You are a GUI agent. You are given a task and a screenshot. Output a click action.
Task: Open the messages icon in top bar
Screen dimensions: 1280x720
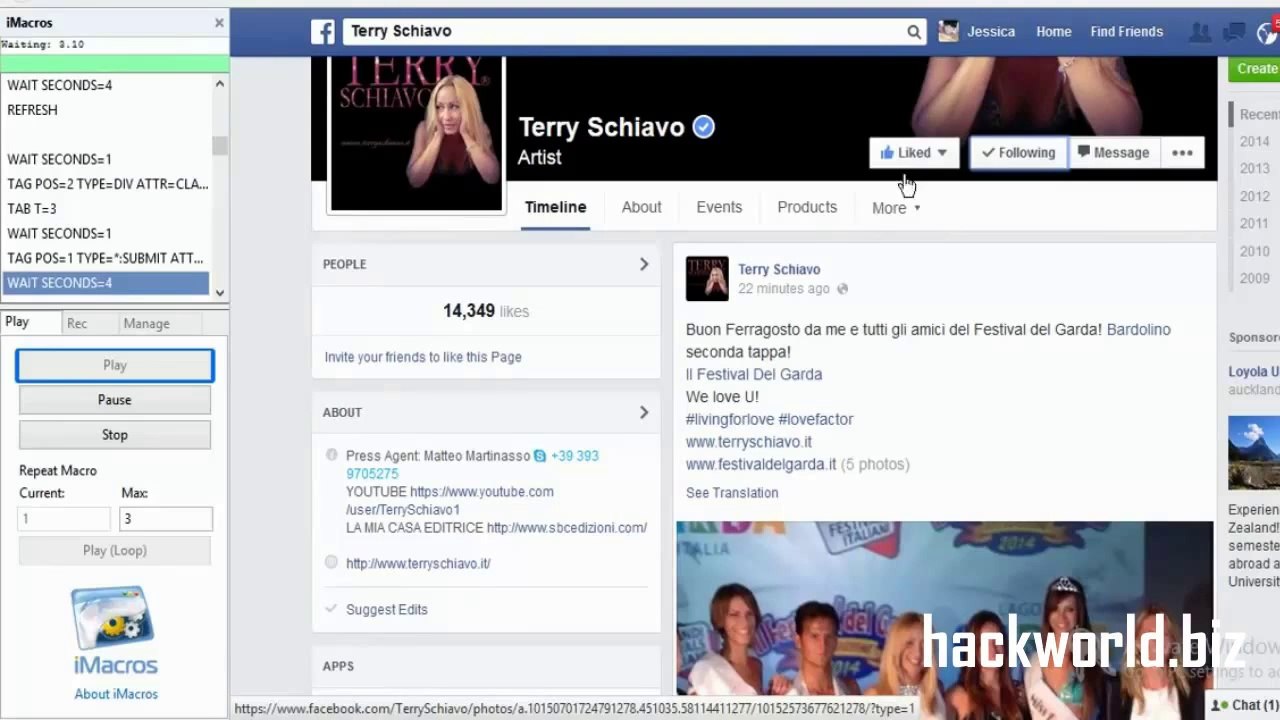coord(1235,32)
